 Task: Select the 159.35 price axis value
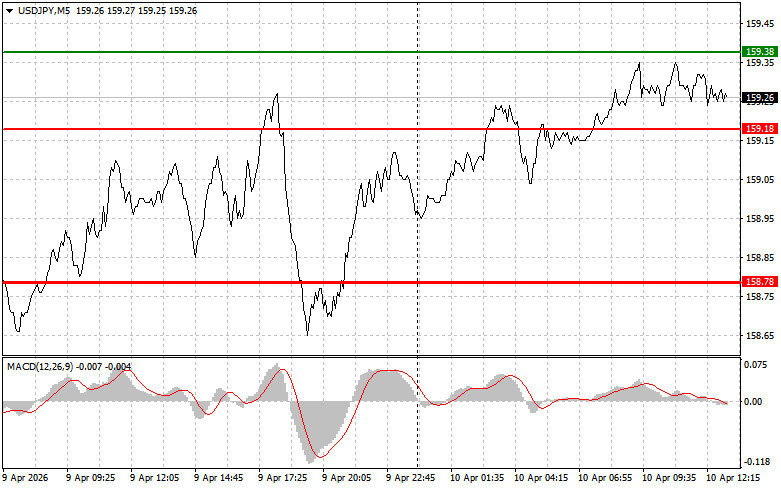point(760,63)
